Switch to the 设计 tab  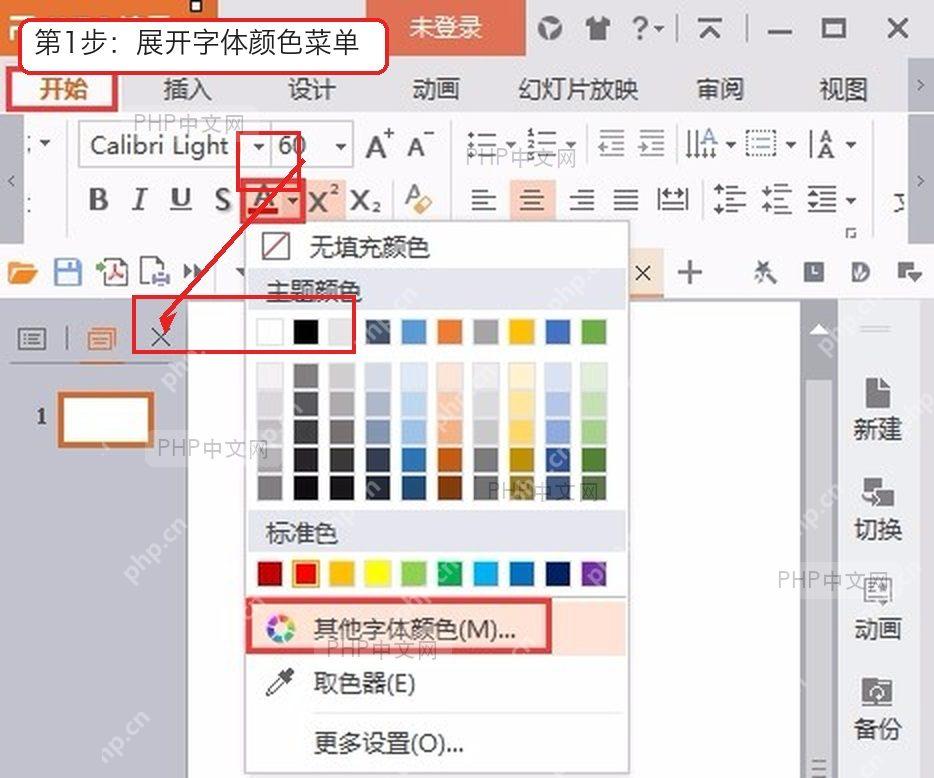(x=312, y=90)
